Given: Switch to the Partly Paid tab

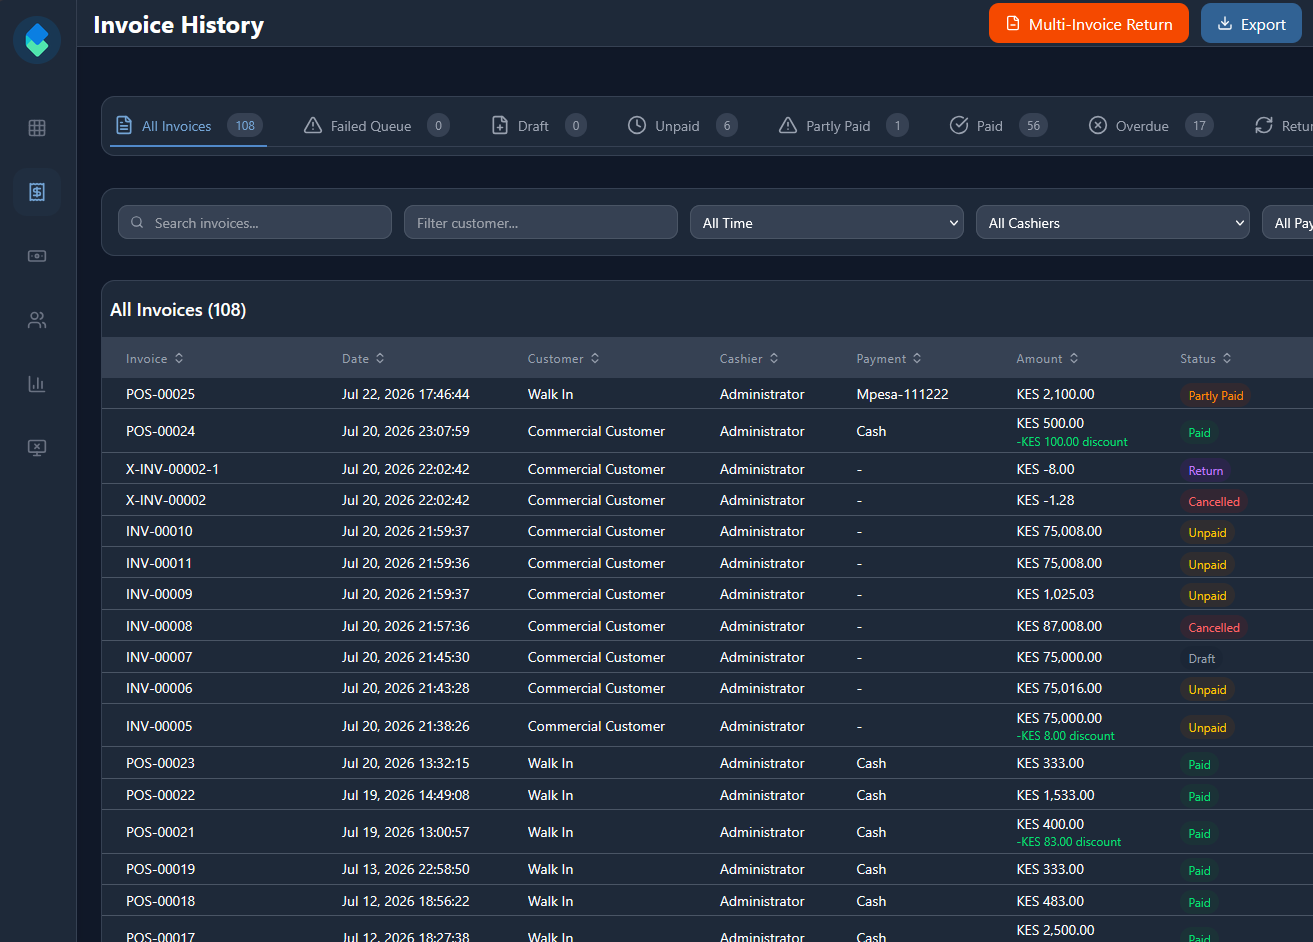Looking at the screenshot, I should (844, 126).
